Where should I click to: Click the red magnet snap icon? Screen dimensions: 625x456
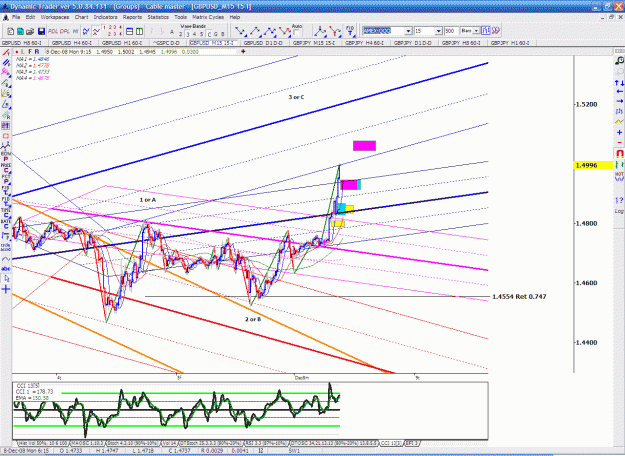click(619, 153)
